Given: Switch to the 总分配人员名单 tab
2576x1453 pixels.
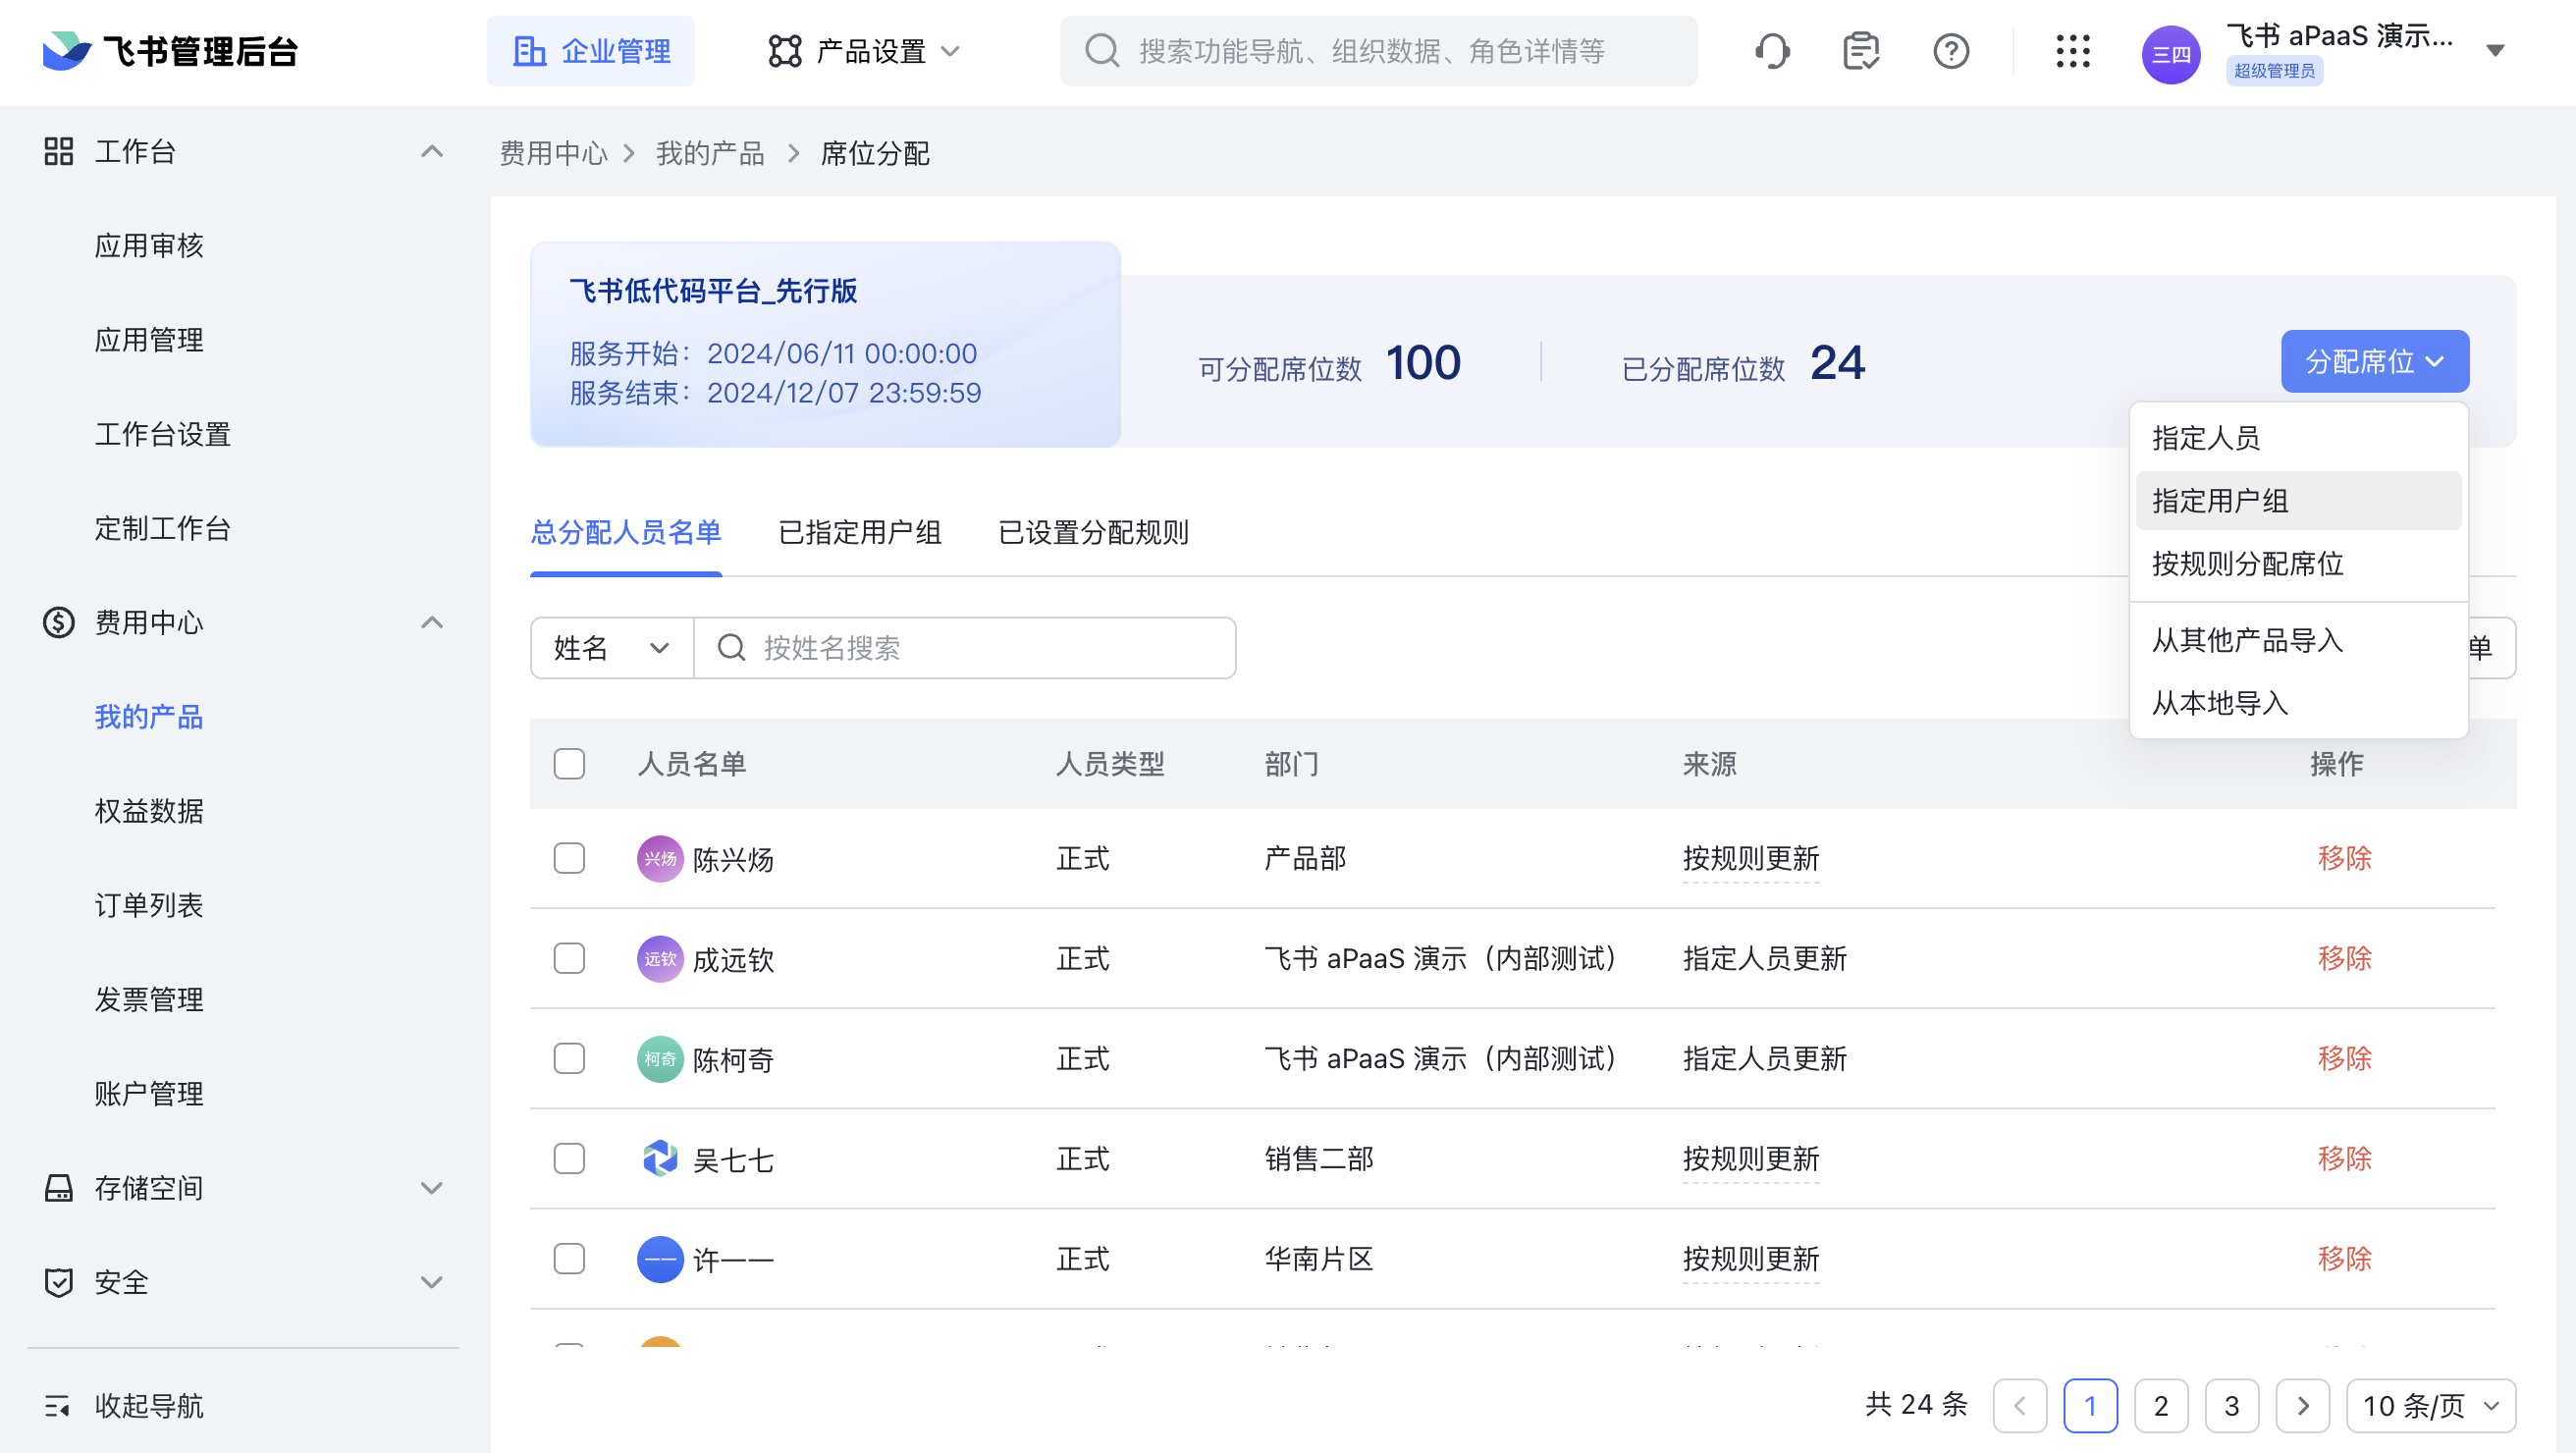Looking at the screenshot, I should (x=626, y=532).
